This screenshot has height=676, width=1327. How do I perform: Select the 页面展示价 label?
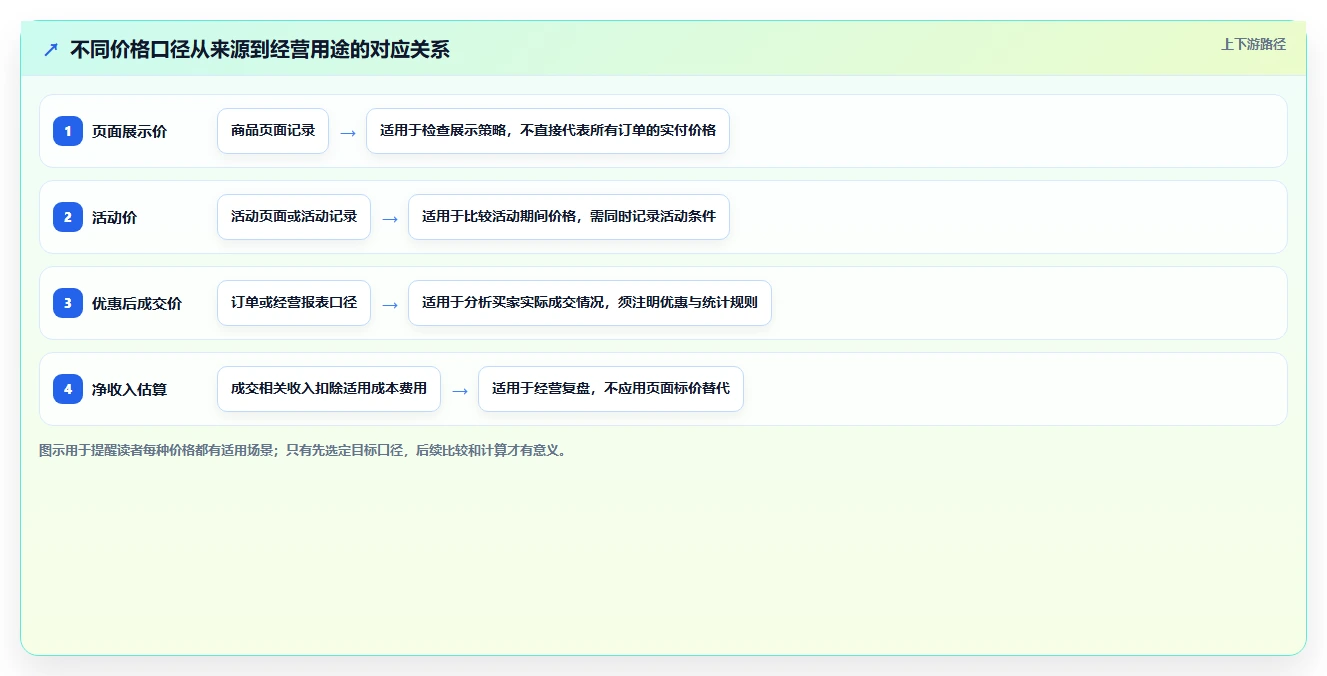pyautogui.click(x=129, y=132)
